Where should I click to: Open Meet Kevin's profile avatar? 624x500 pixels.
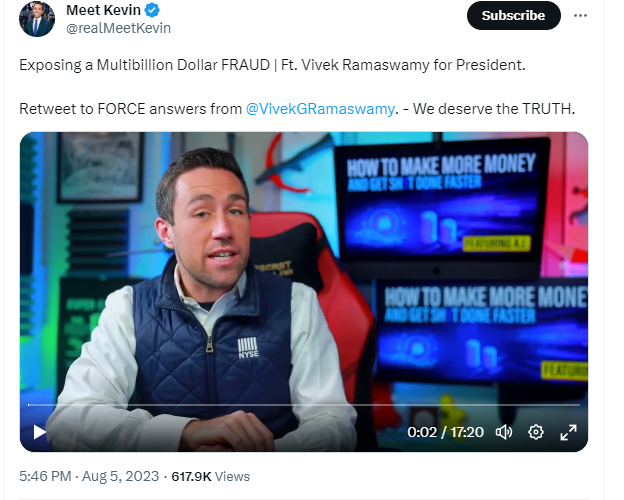(37, 19)
